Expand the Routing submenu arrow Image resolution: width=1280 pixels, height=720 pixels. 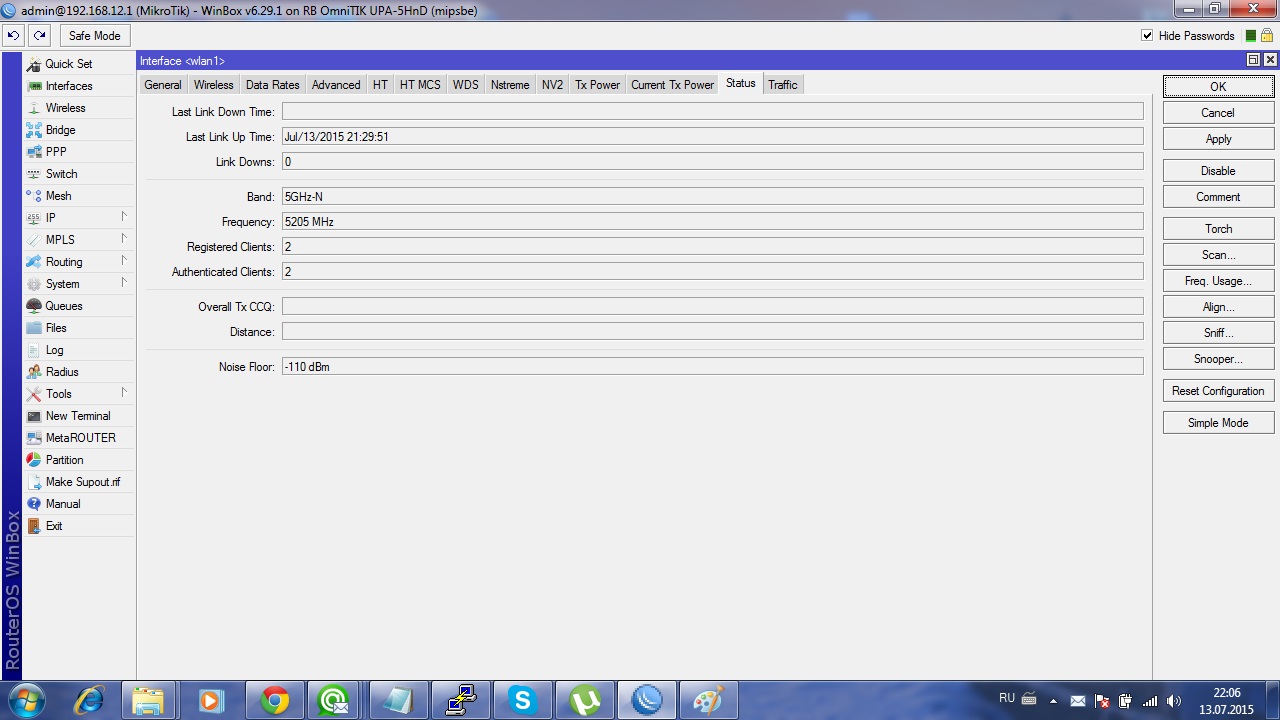point(124,261)
